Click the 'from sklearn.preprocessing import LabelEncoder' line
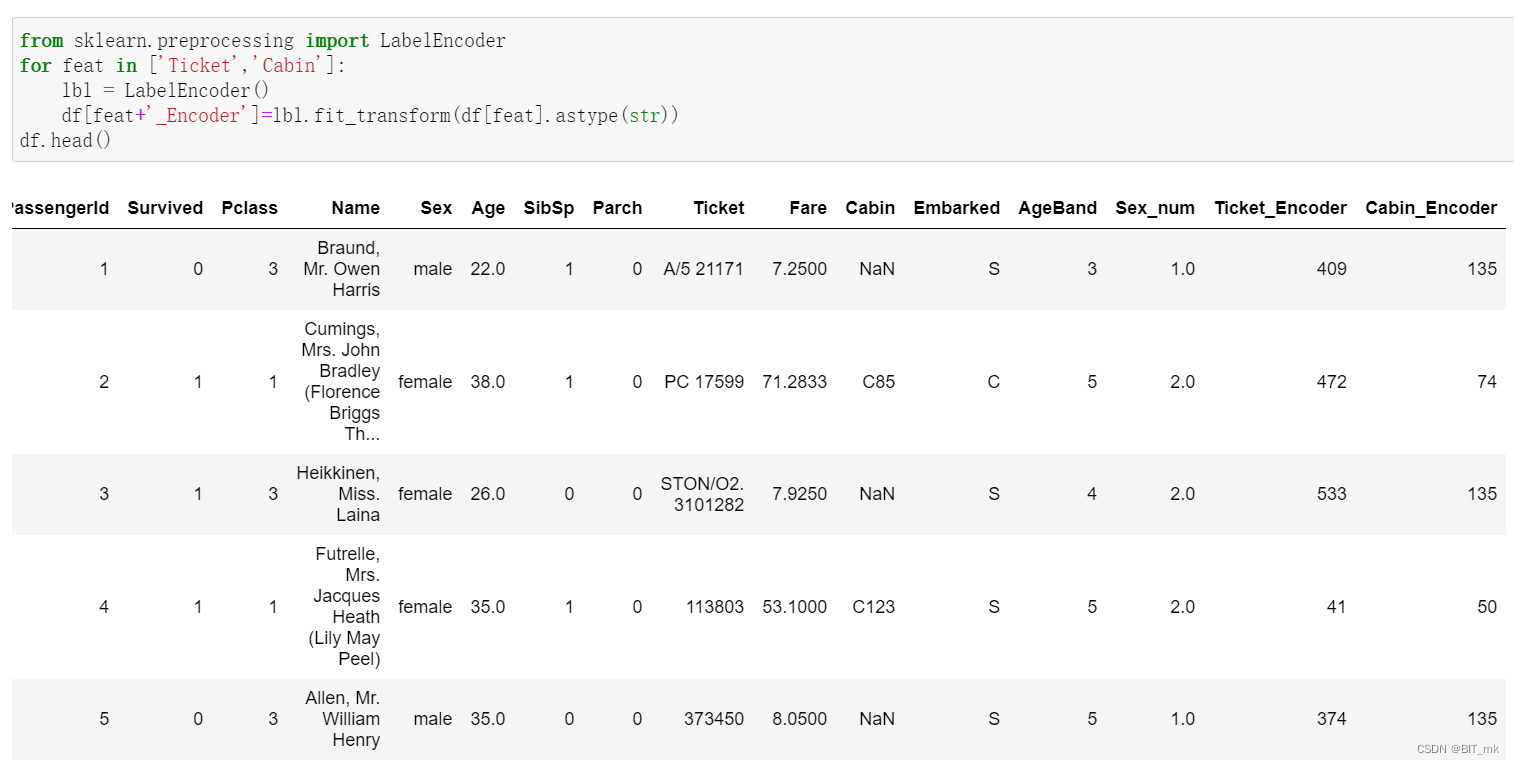 263,41
